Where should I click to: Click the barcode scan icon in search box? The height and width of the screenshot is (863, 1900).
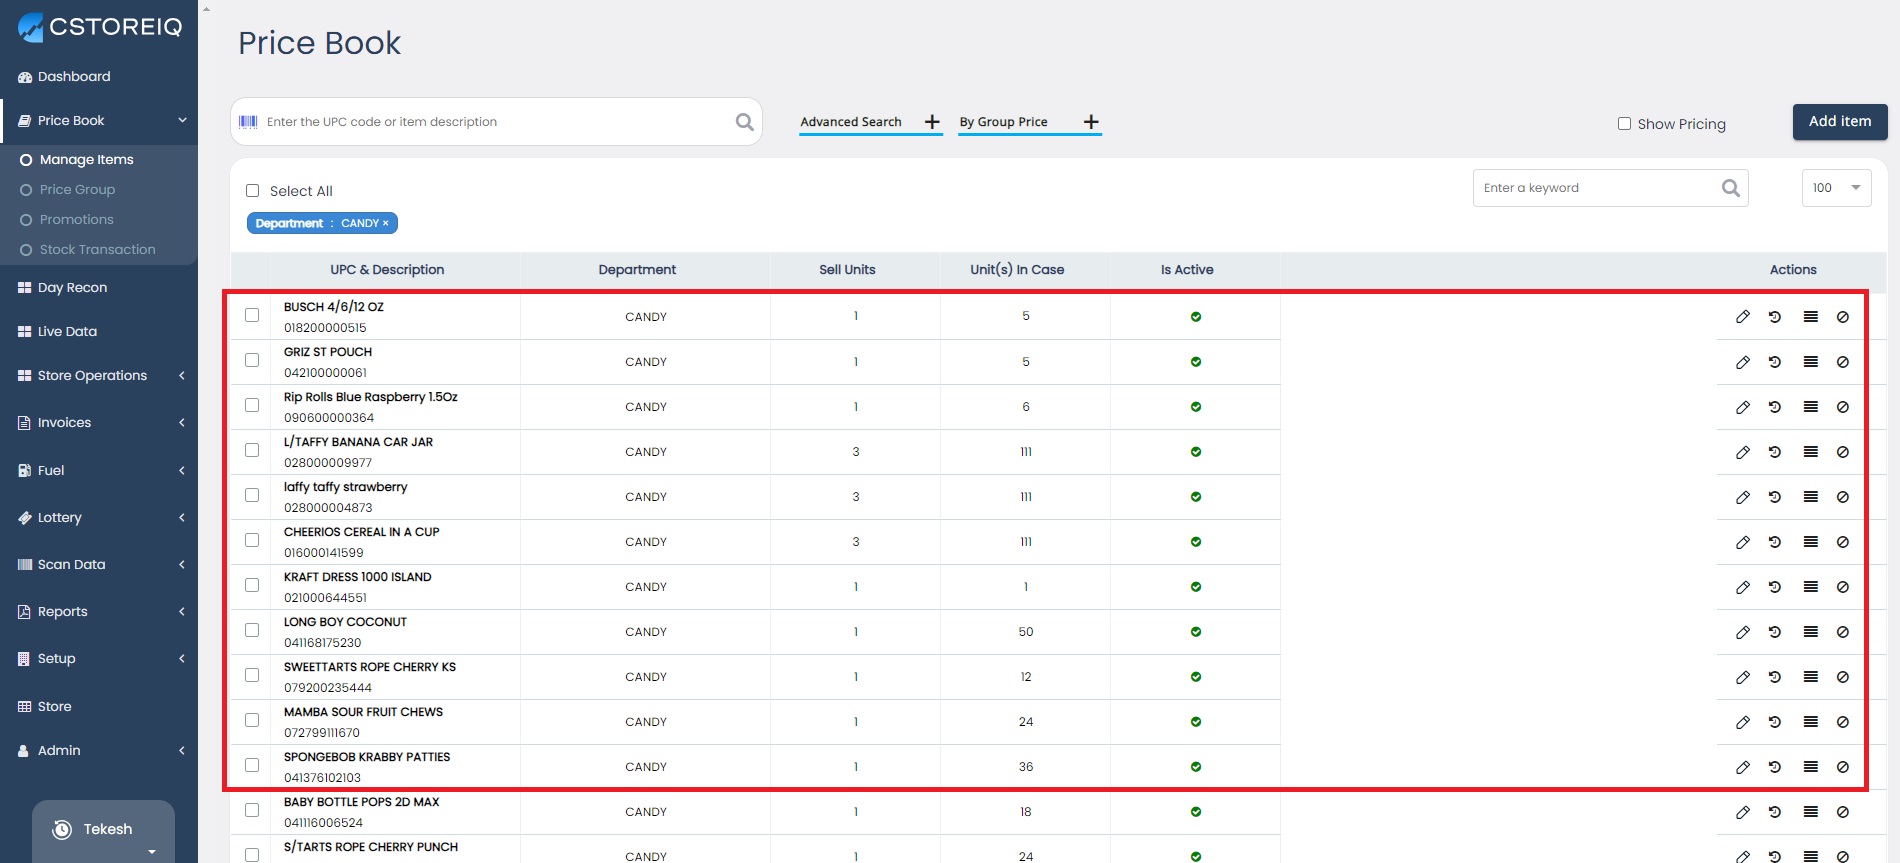[248, 122]
